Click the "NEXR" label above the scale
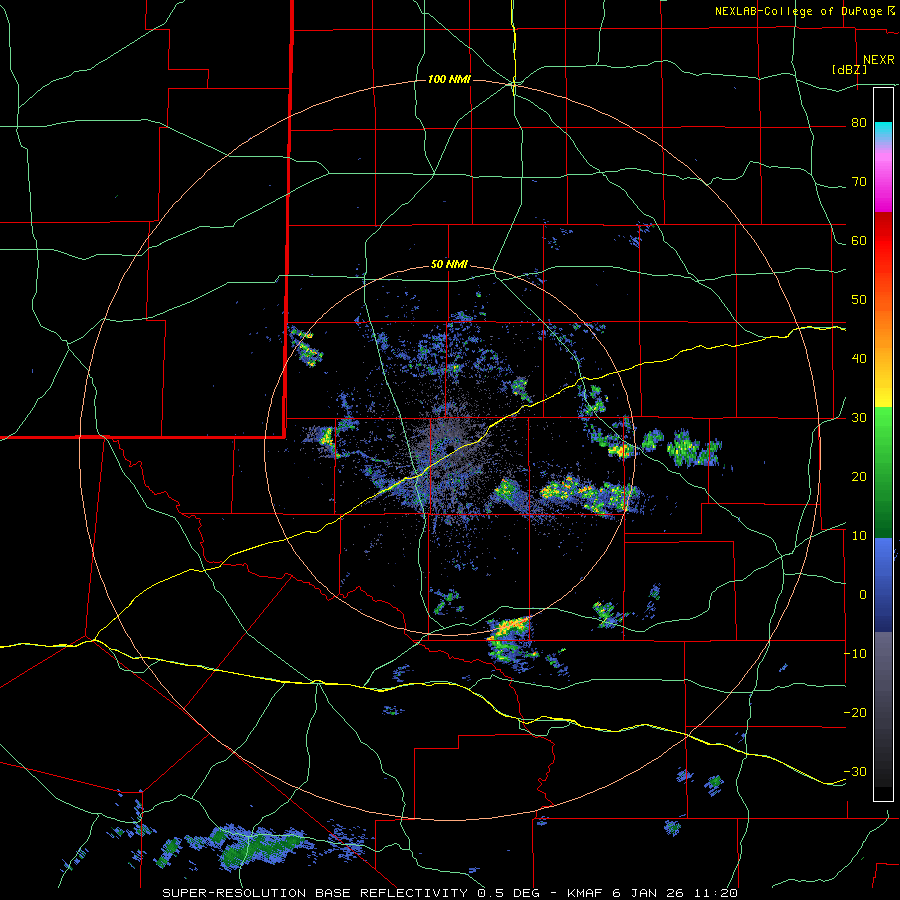 tap(879, 60)
